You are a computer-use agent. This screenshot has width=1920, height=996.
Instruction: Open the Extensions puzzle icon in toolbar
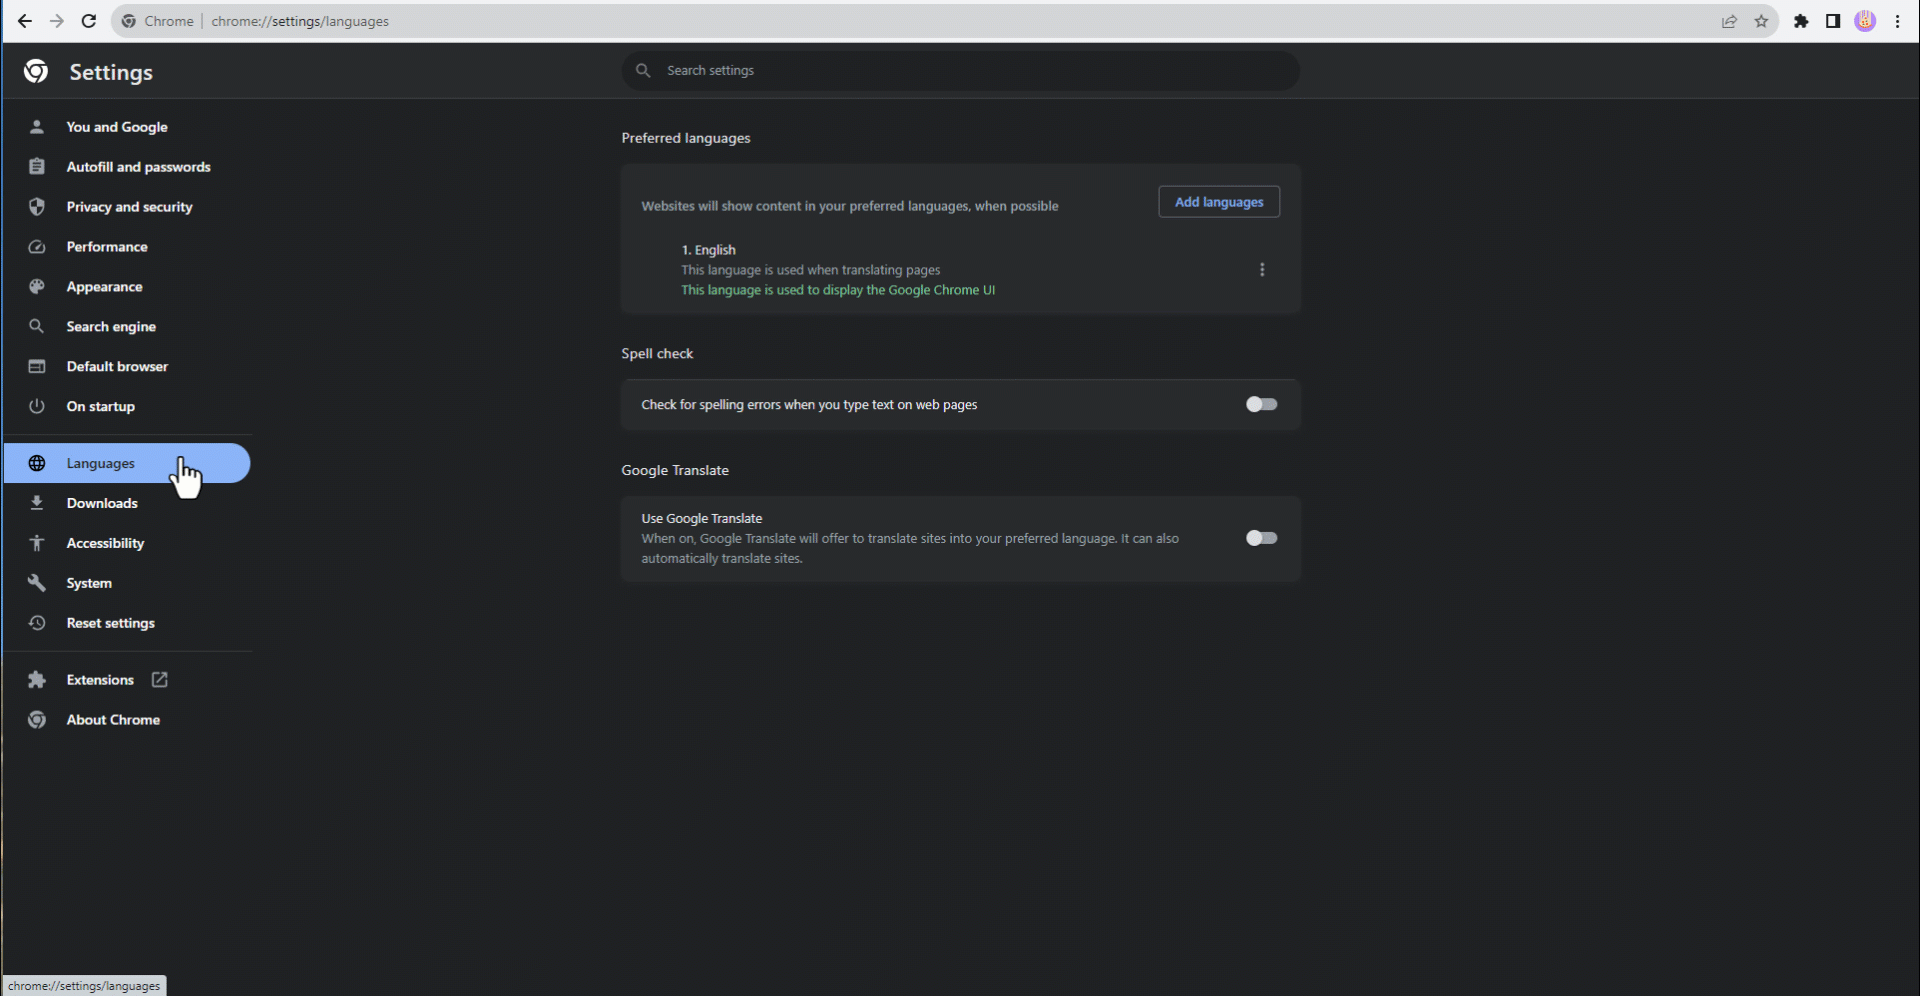1801,21
